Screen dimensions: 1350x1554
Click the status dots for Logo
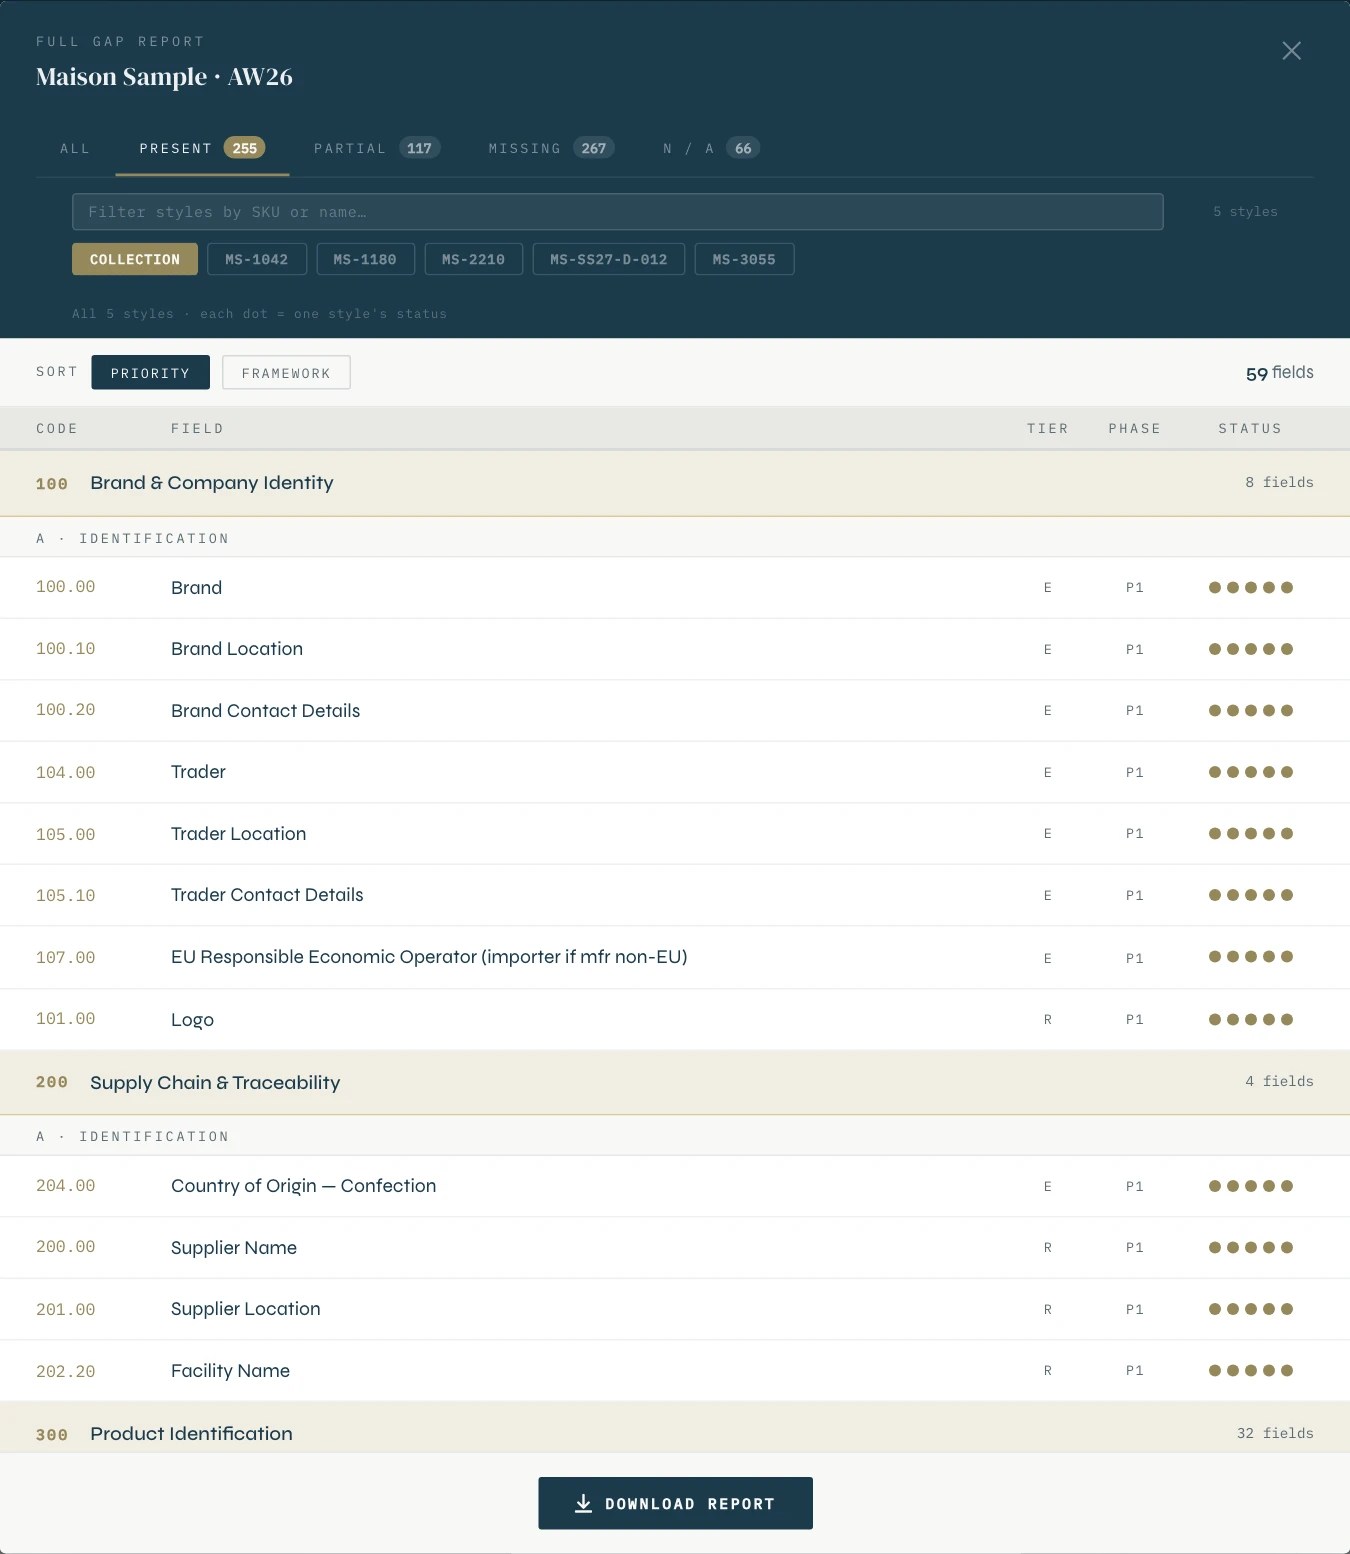click(1251, 1020)
